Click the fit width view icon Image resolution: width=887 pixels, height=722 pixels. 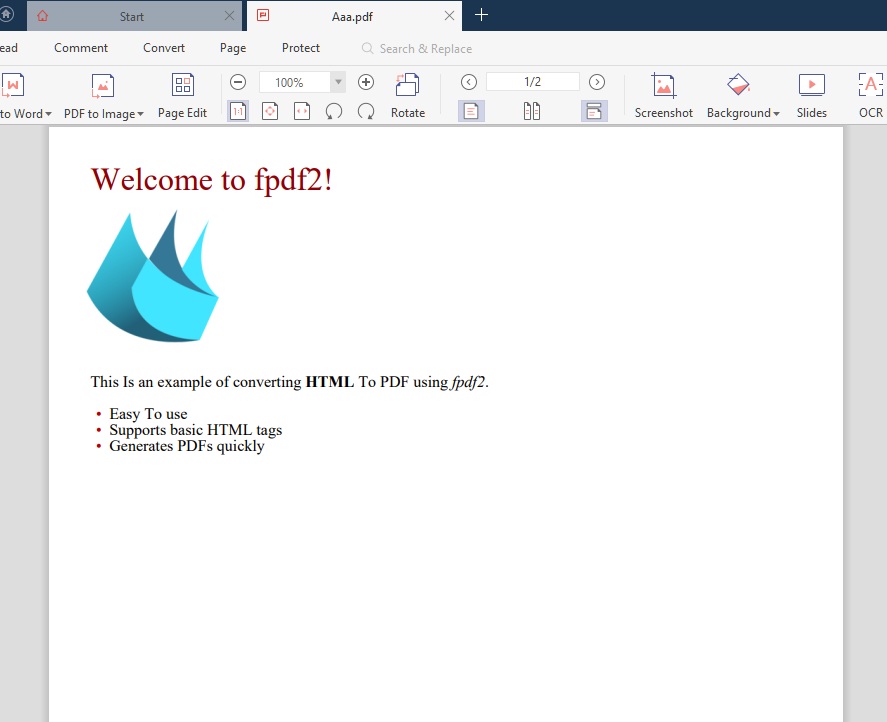(302, 111)
